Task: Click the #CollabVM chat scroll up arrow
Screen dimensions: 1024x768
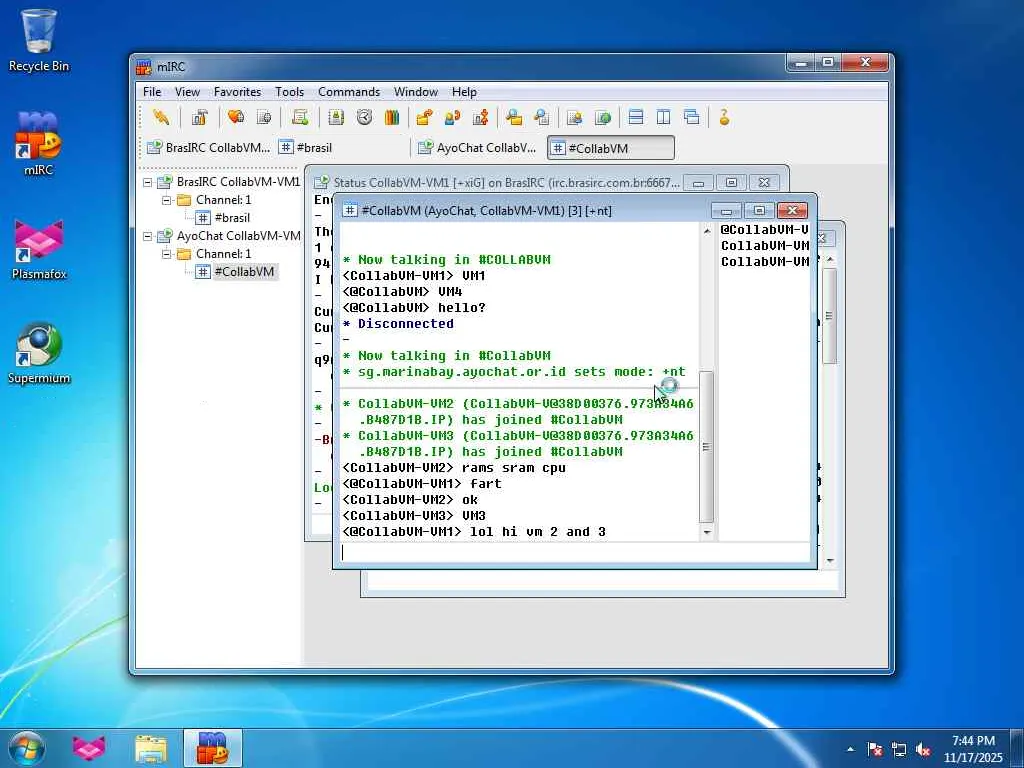Action: coord(707,231)
